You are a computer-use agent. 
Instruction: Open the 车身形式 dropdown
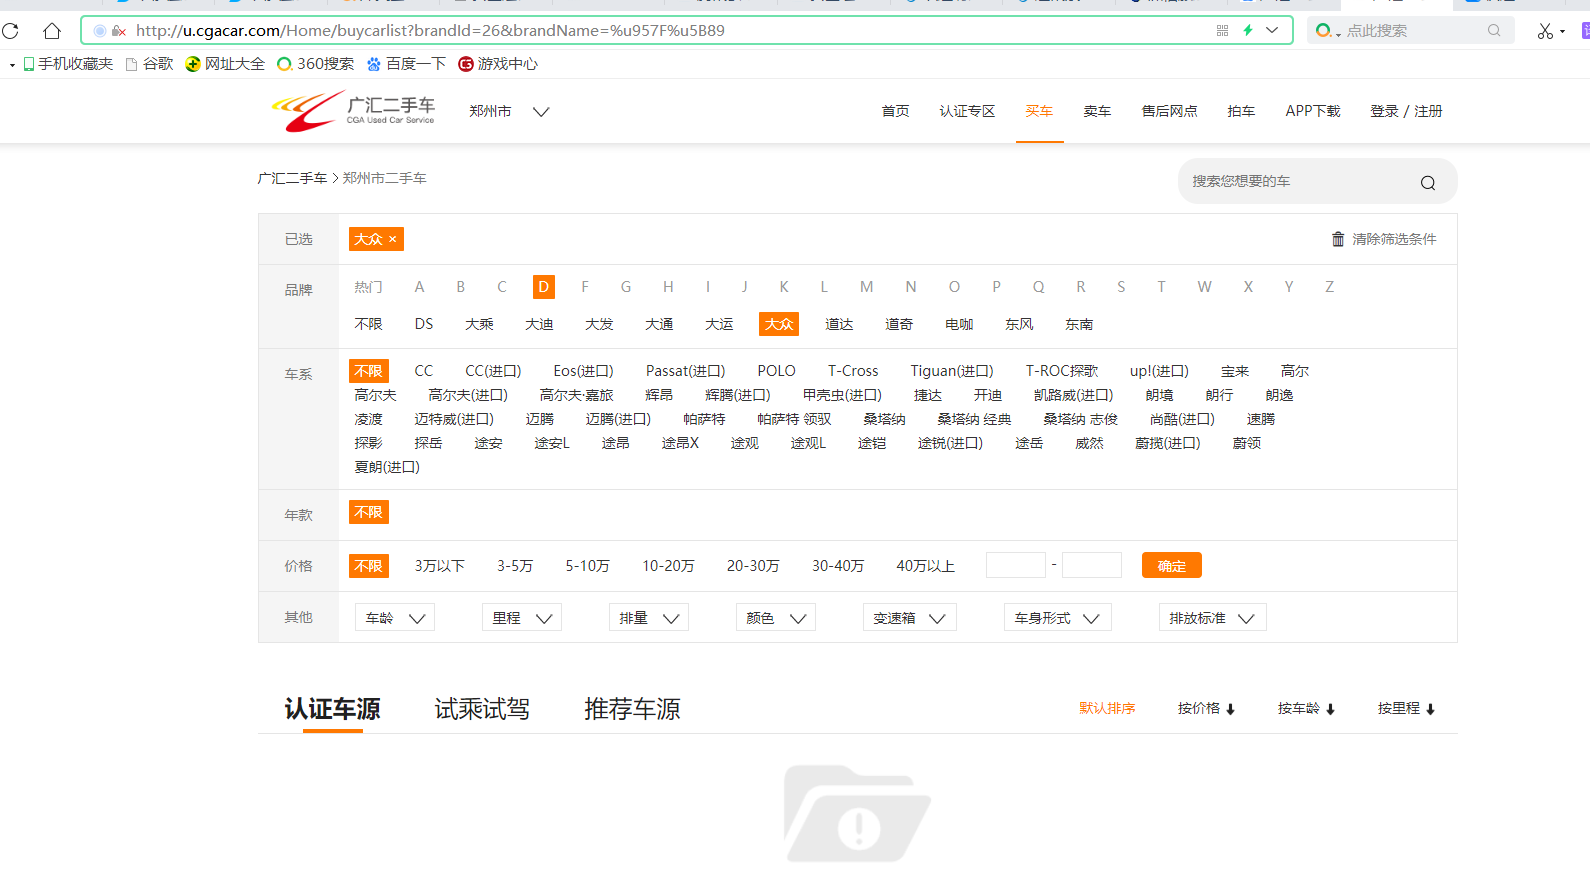1058,618
